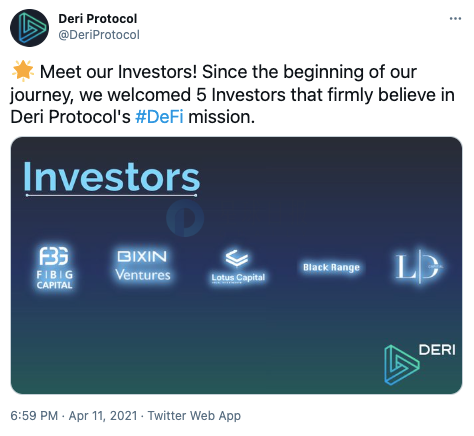Click the Lotus Capital logo

click(x=238, y=267)
